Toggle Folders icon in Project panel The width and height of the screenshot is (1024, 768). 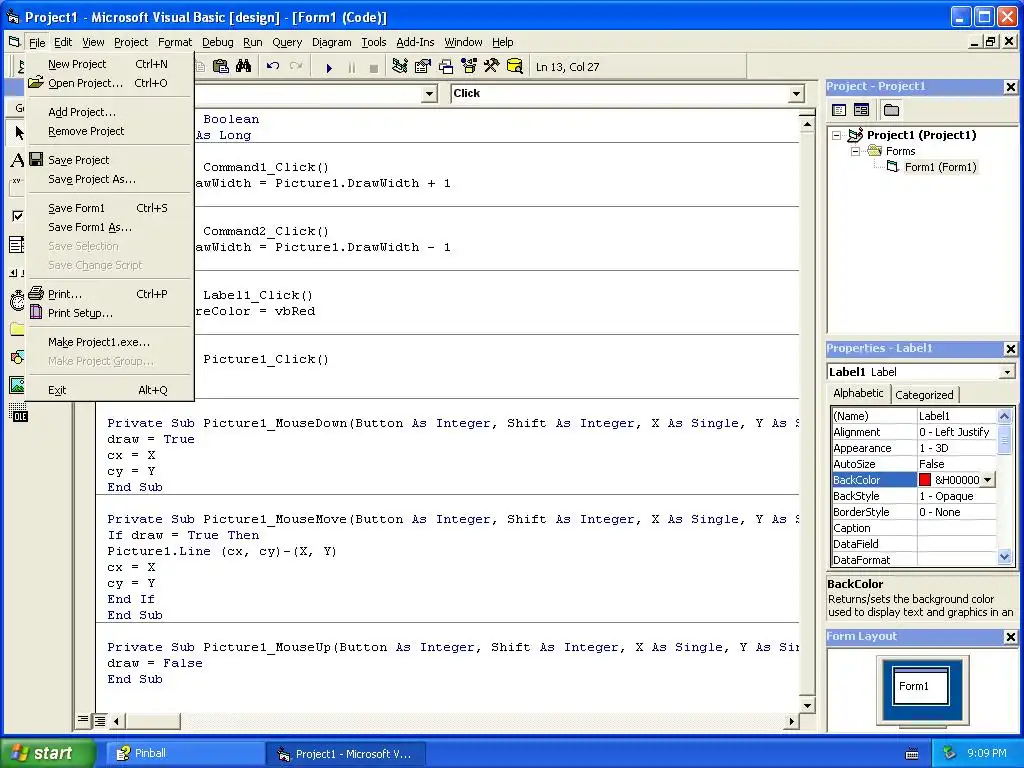click(x=891, y=110)
